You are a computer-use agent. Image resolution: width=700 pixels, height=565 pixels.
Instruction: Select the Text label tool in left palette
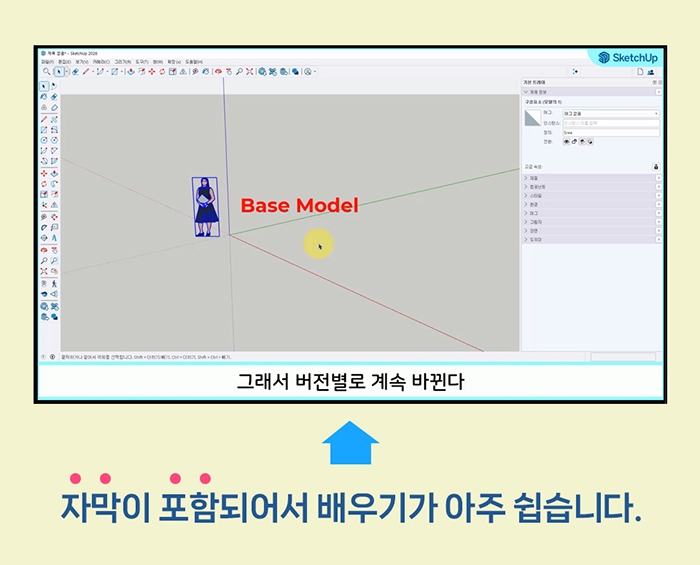(54, 227)
